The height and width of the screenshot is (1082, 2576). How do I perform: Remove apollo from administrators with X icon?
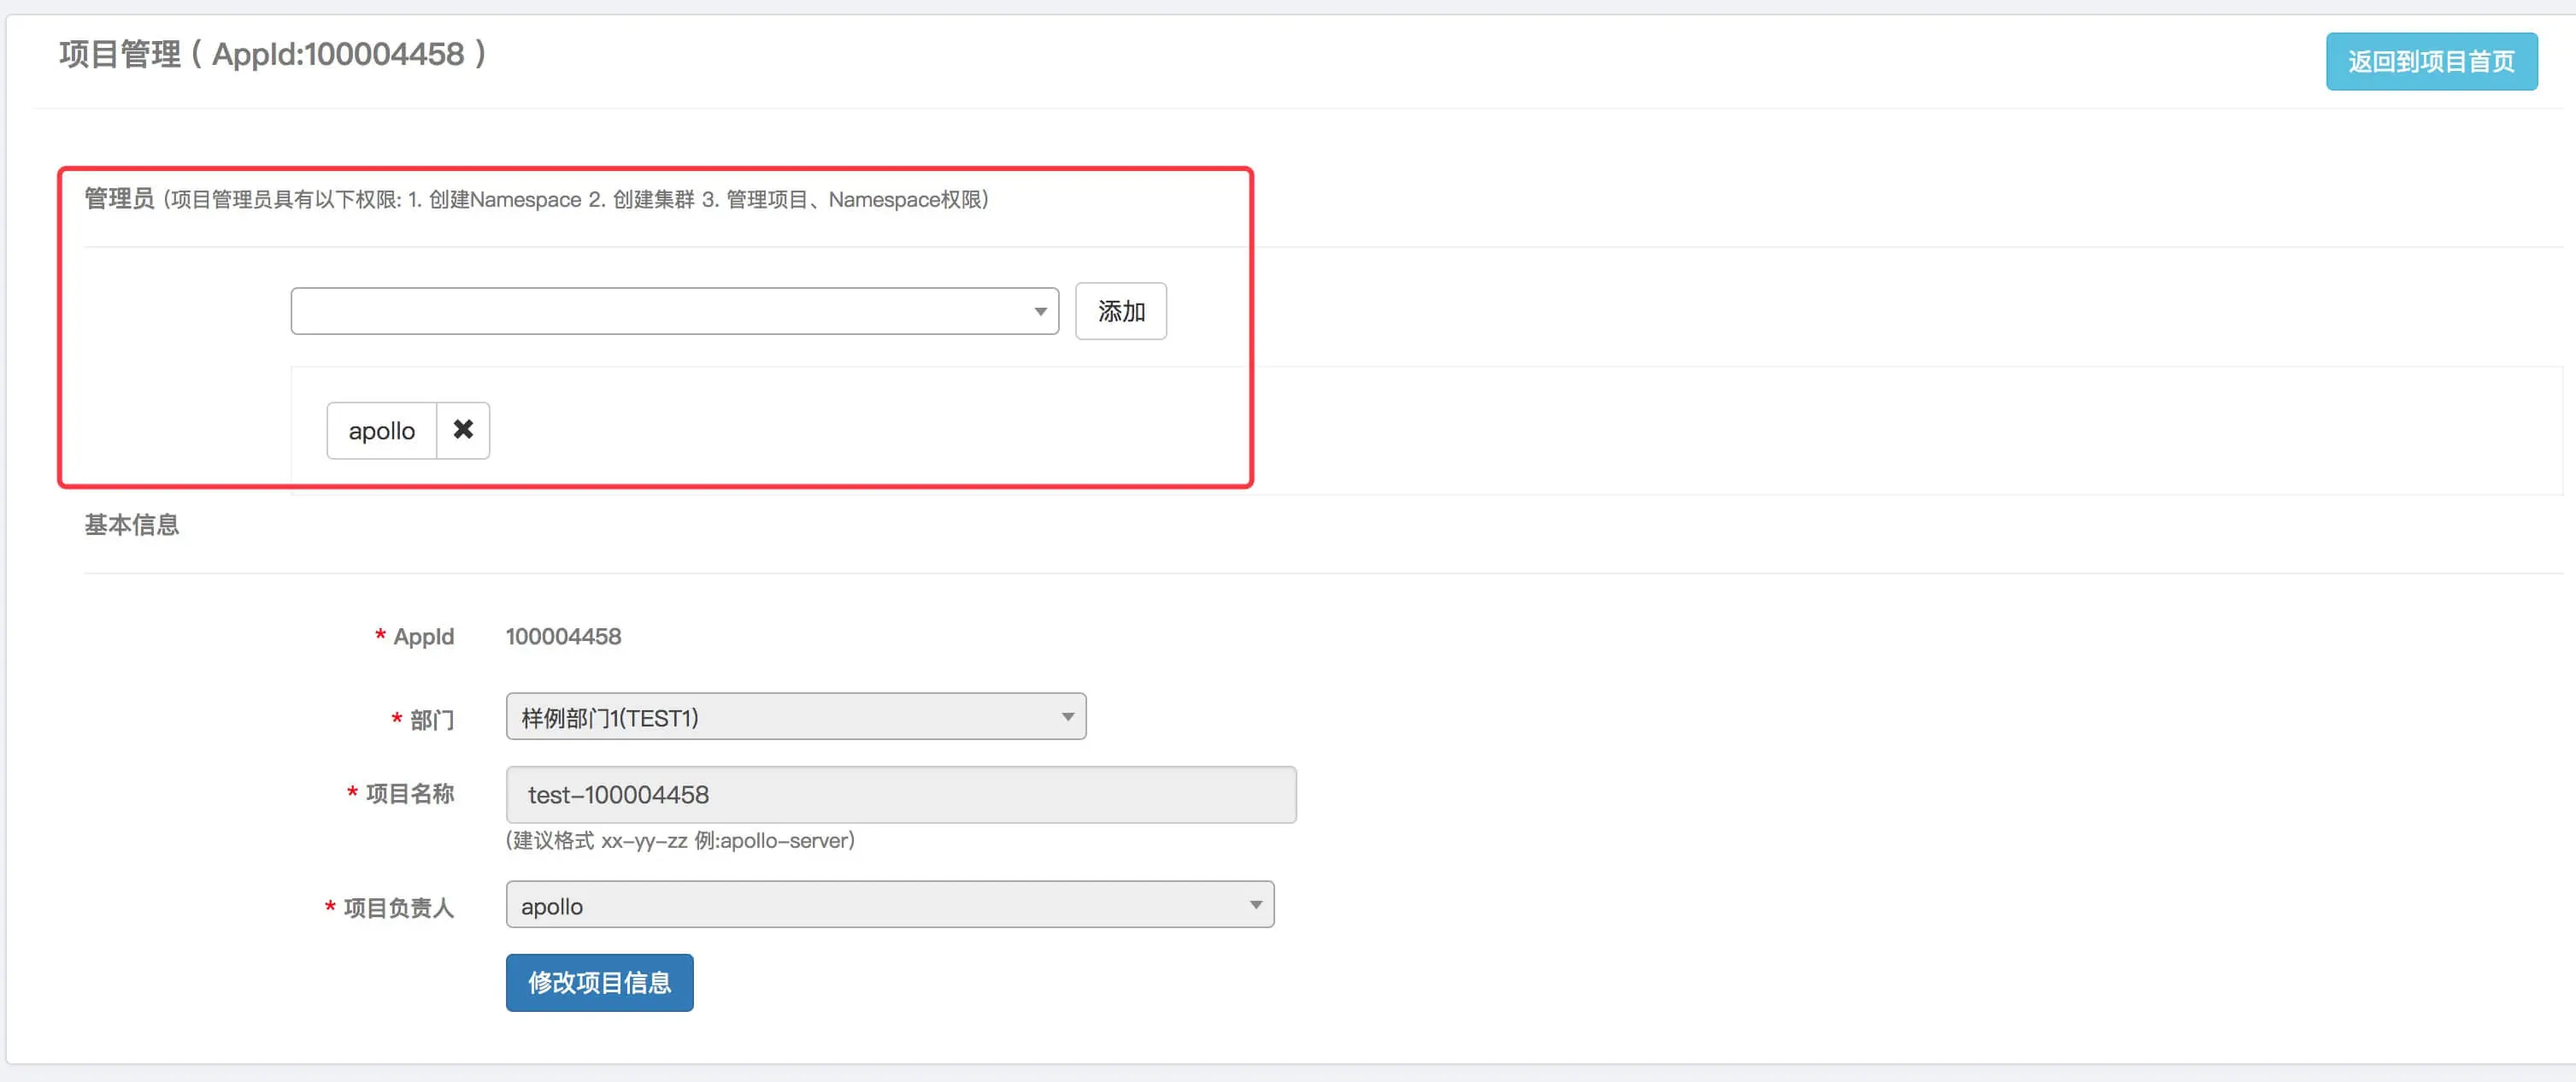click(462, 430)
